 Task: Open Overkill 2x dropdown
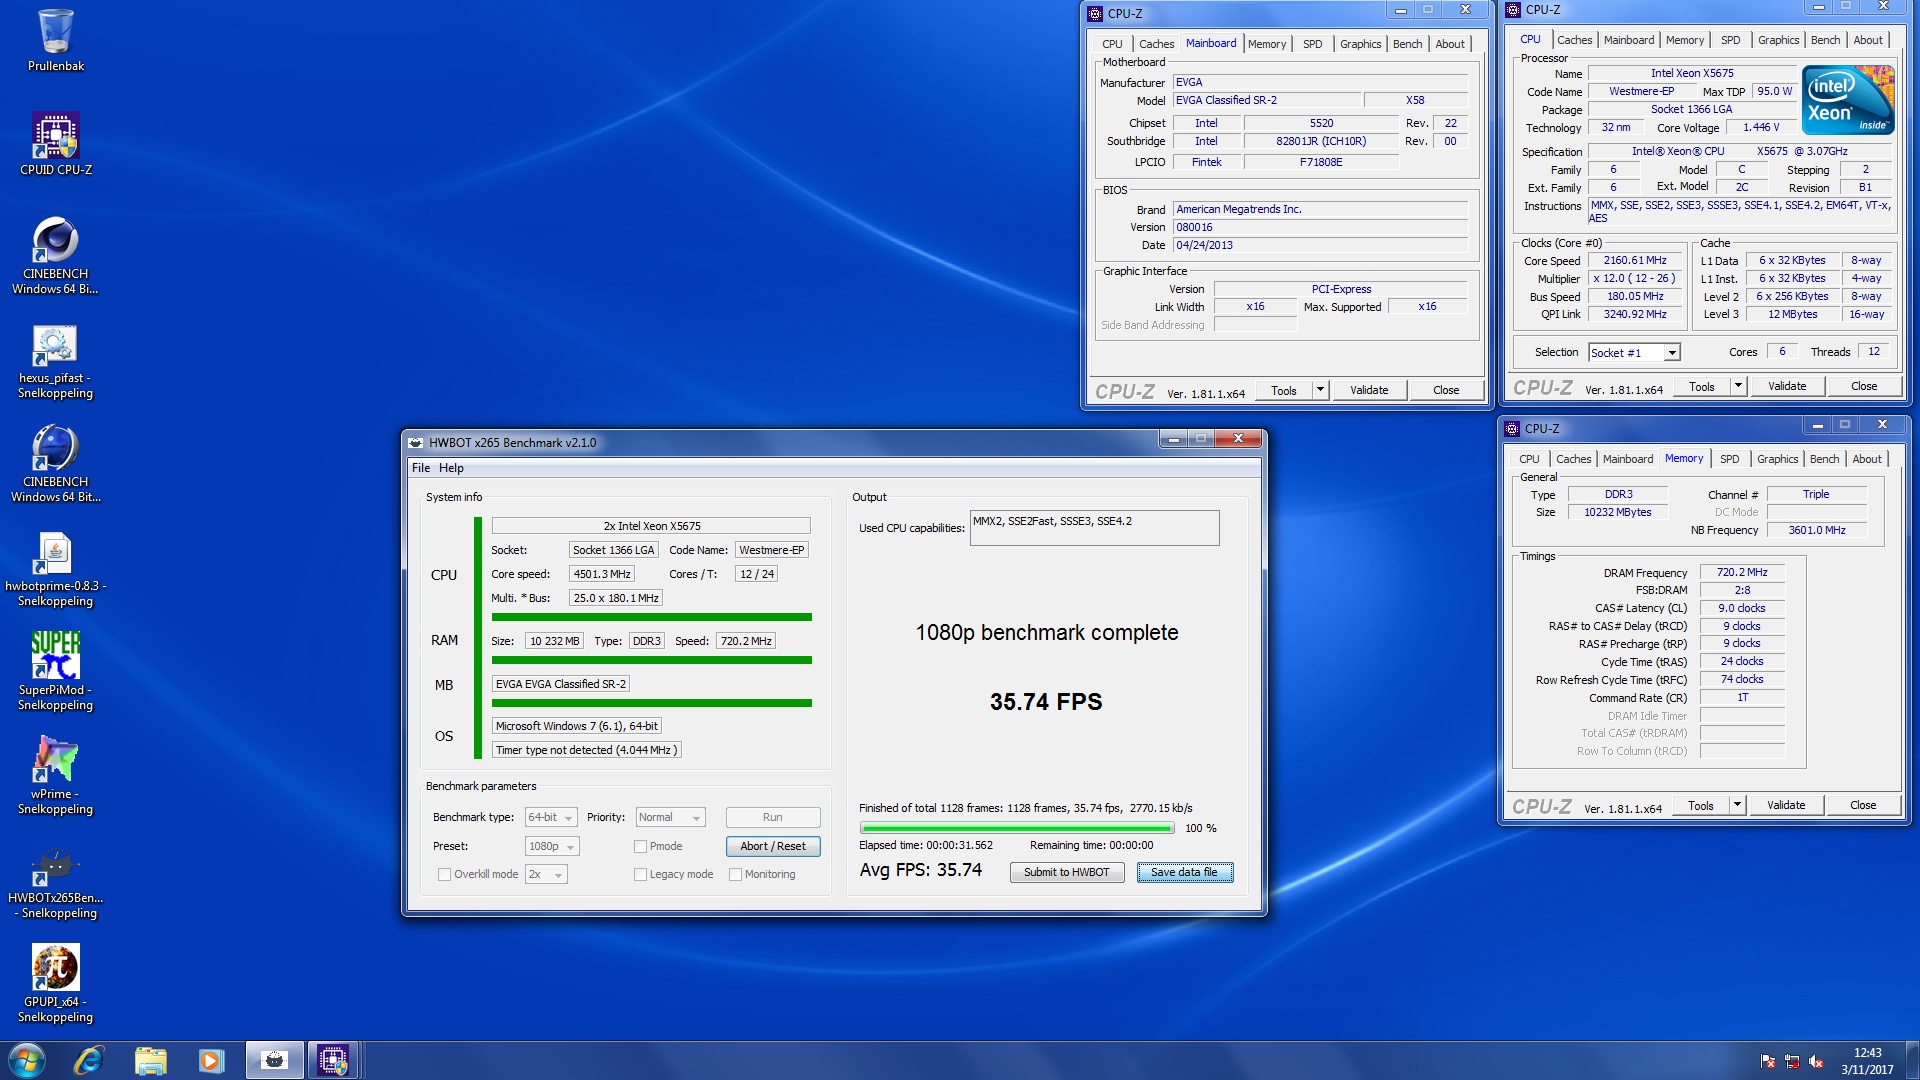(x=546, y=874)
